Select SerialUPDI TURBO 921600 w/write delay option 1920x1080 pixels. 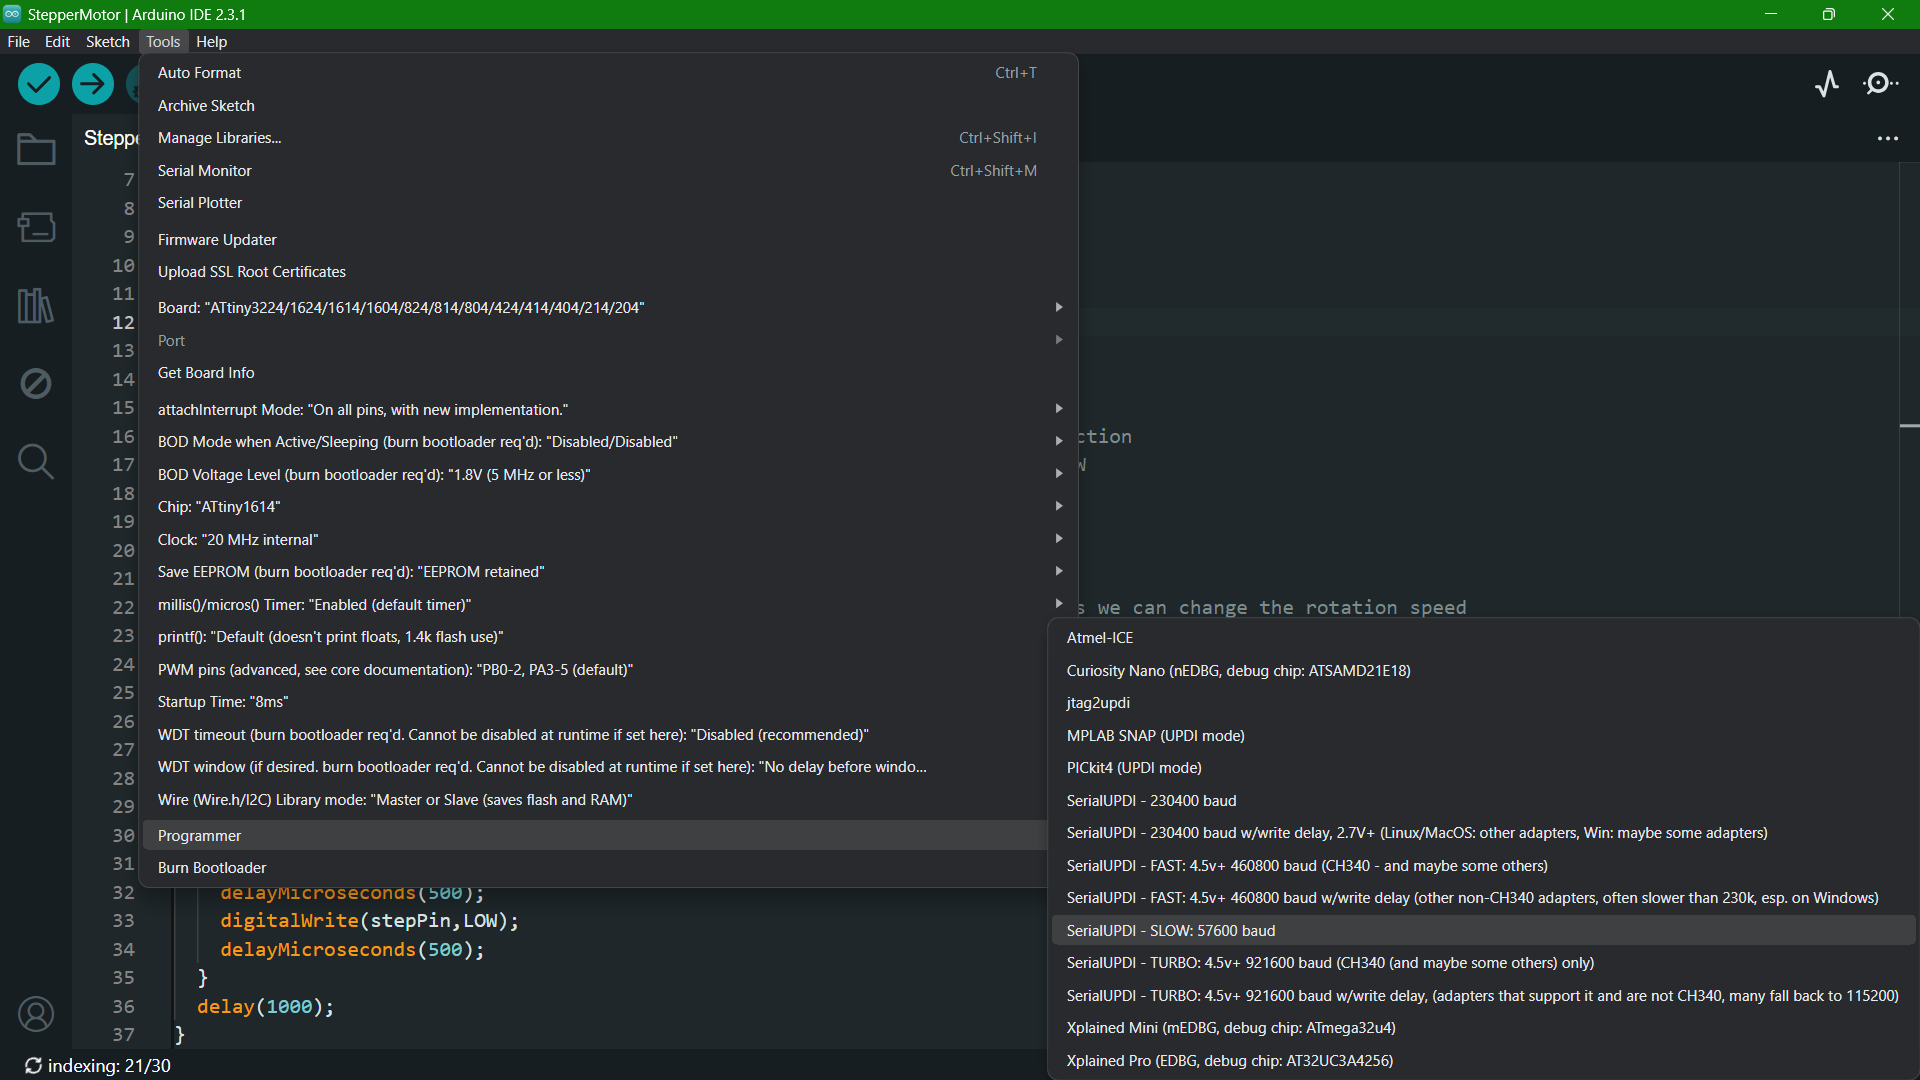pyautogui.click(x=1484, y=996)
